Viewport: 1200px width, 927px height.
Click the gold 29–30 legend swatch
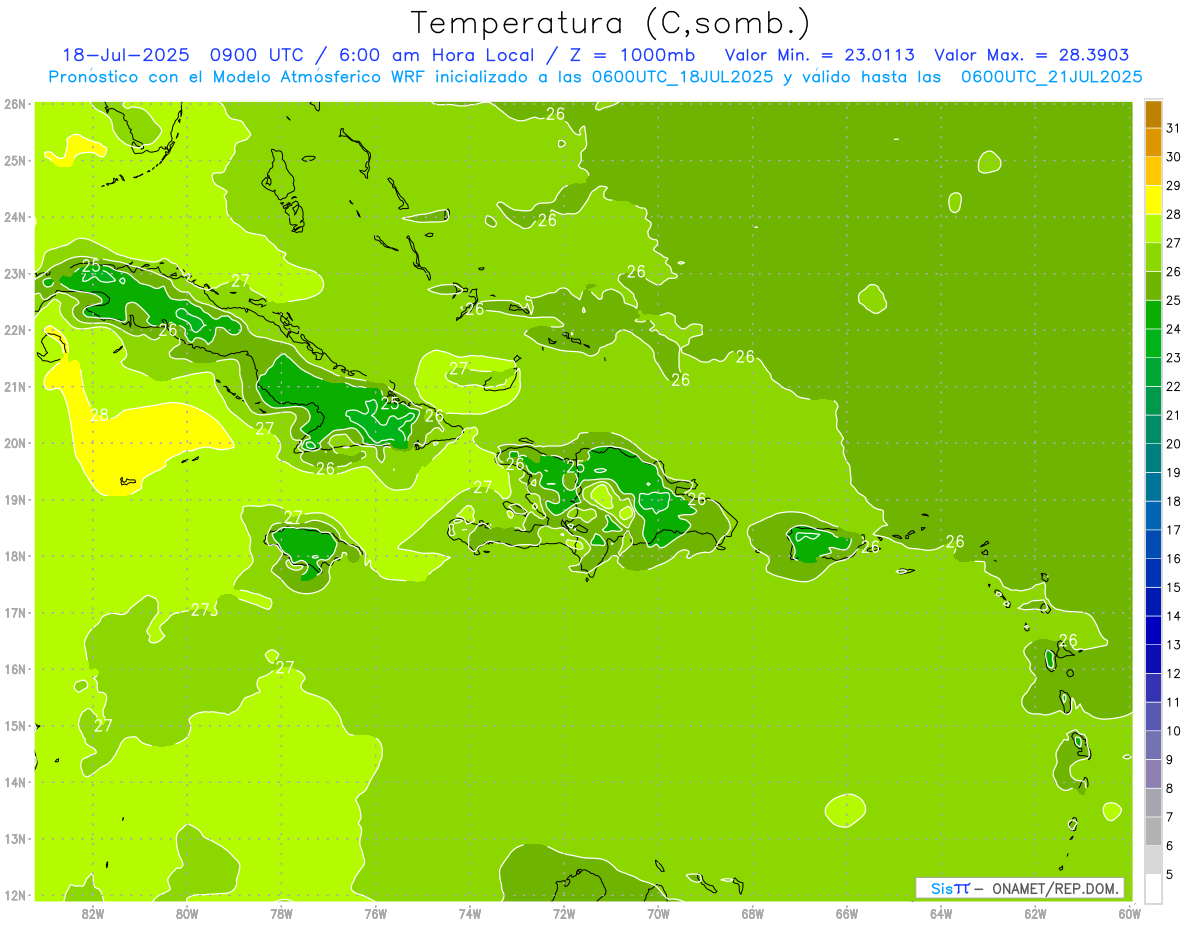1153,171
